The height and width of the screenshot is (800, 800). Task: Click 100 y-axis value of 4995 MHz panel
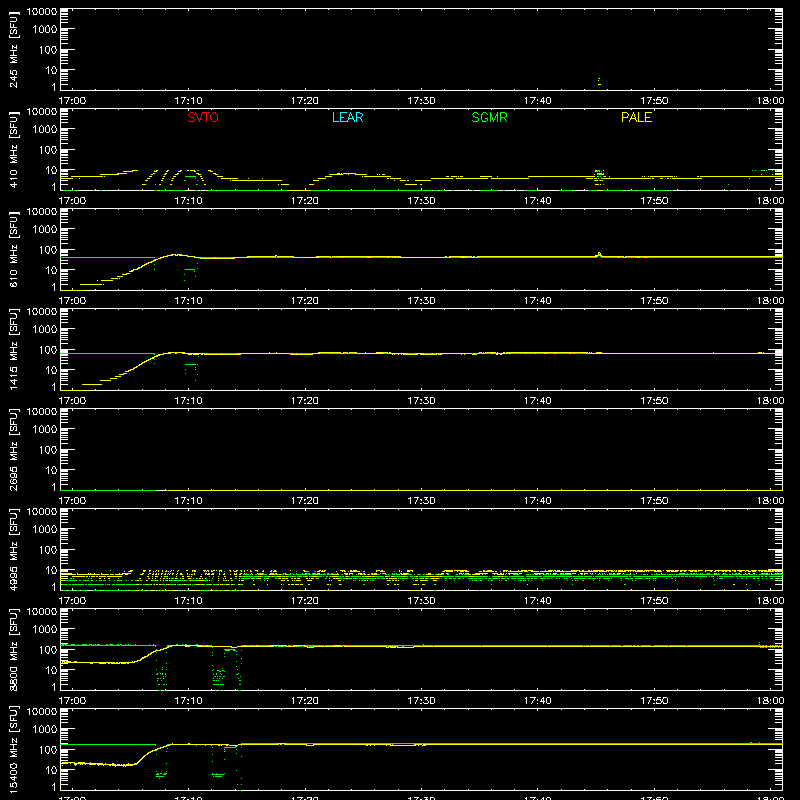[48, 550]
